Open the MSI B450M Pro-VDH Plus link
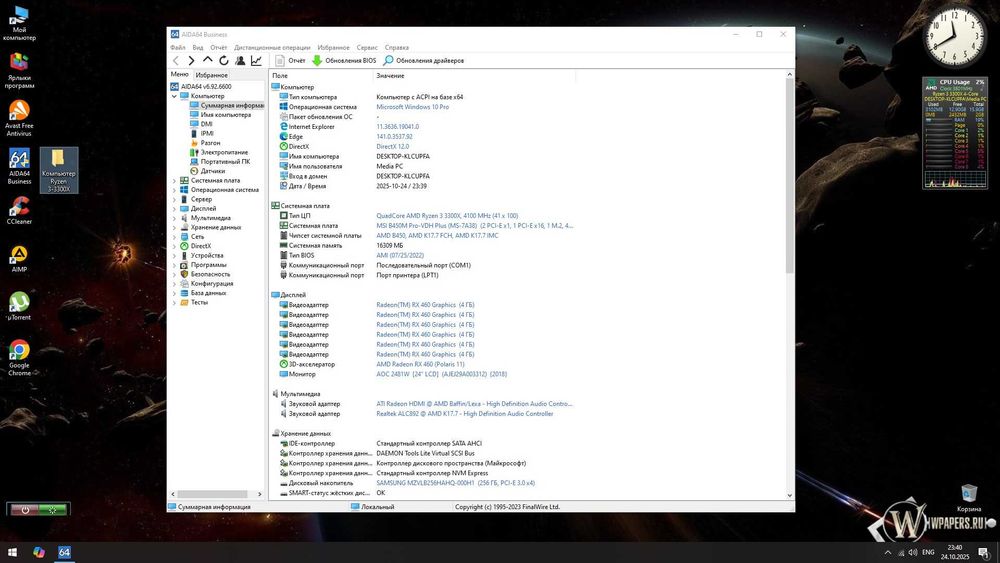The width and height of the screenshot is (1000, 563). 474,226
